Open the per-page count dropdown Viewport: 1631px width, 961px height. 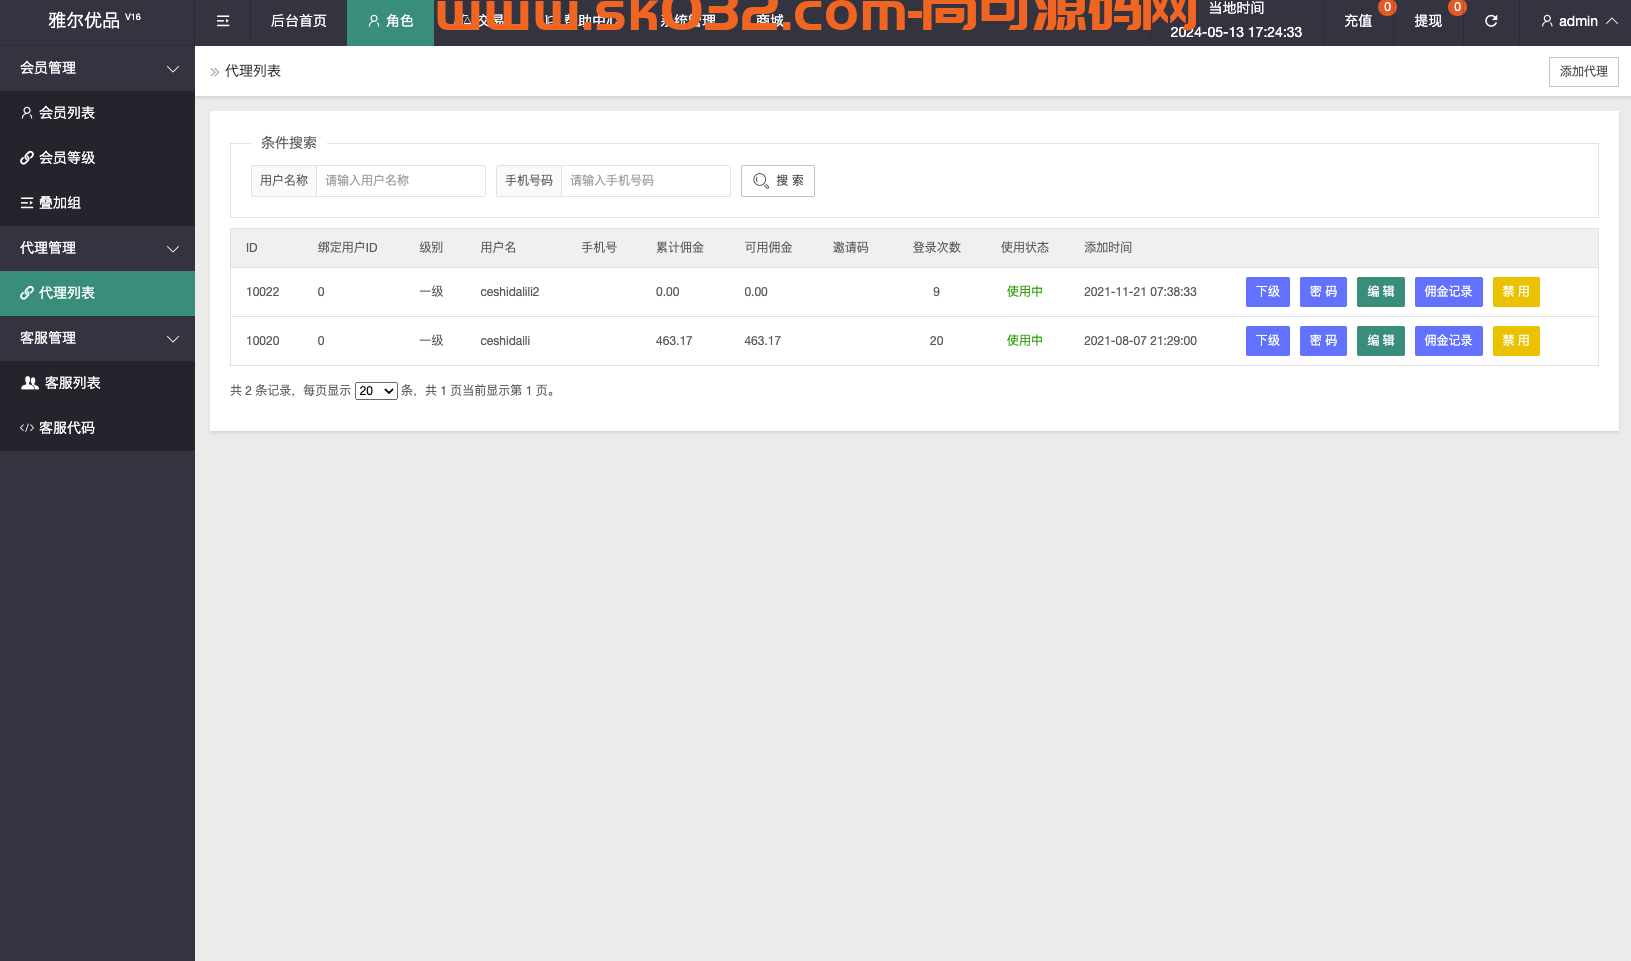(376, 391)
